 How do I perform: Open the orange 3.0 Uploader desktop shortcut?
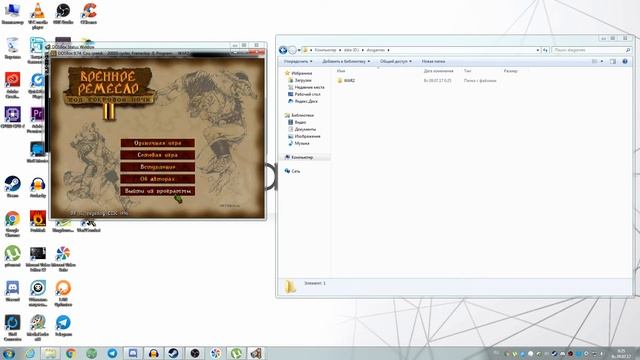coord(63,293)
